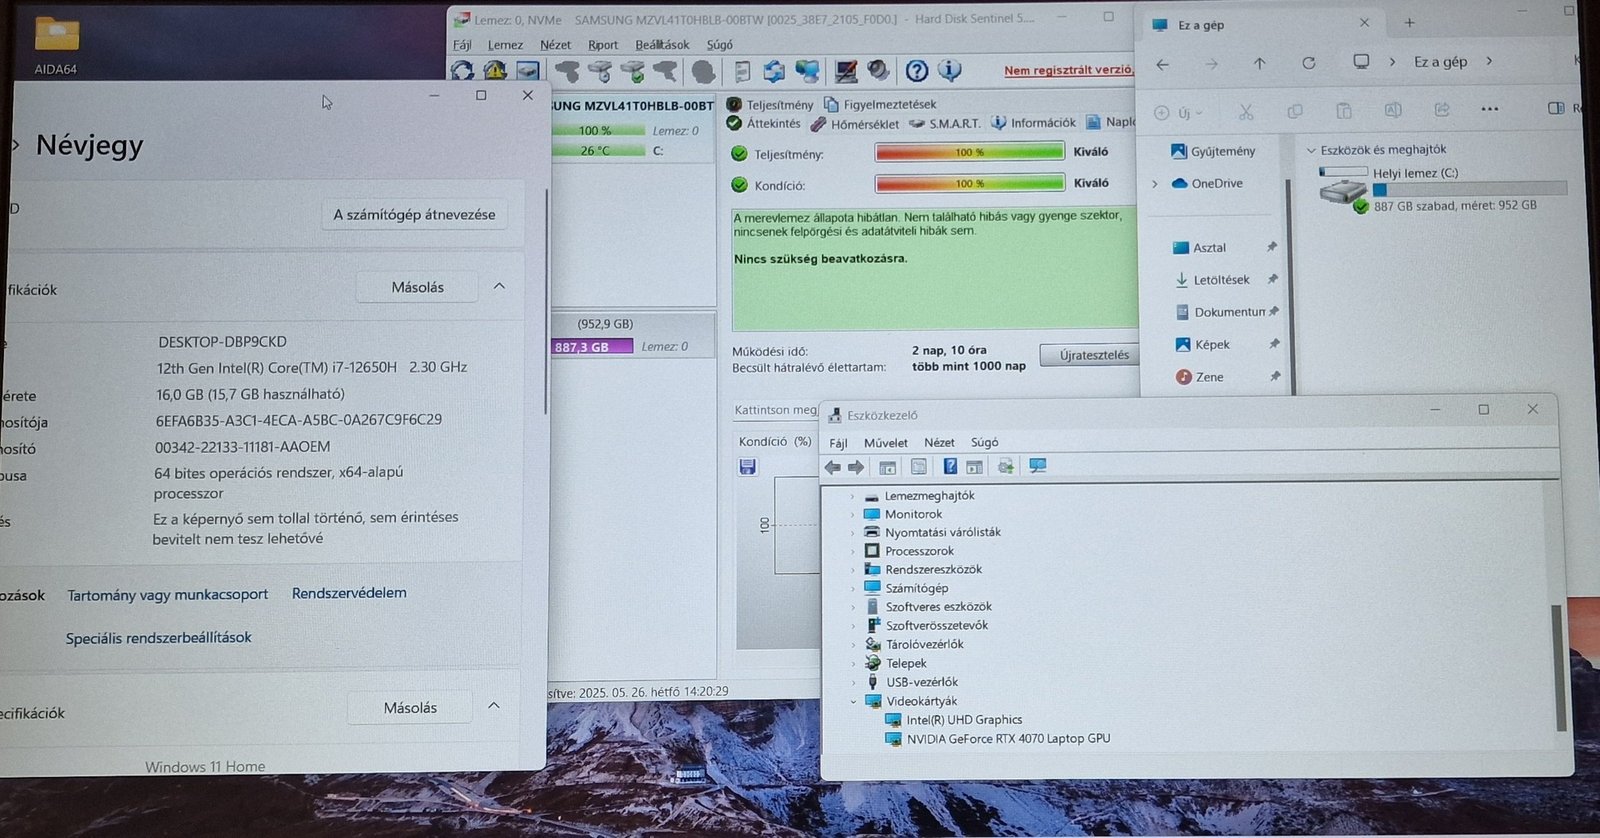
Task: Click the properties sheet icon in Eszközkezelő toolbar
Action: (918, 467)
